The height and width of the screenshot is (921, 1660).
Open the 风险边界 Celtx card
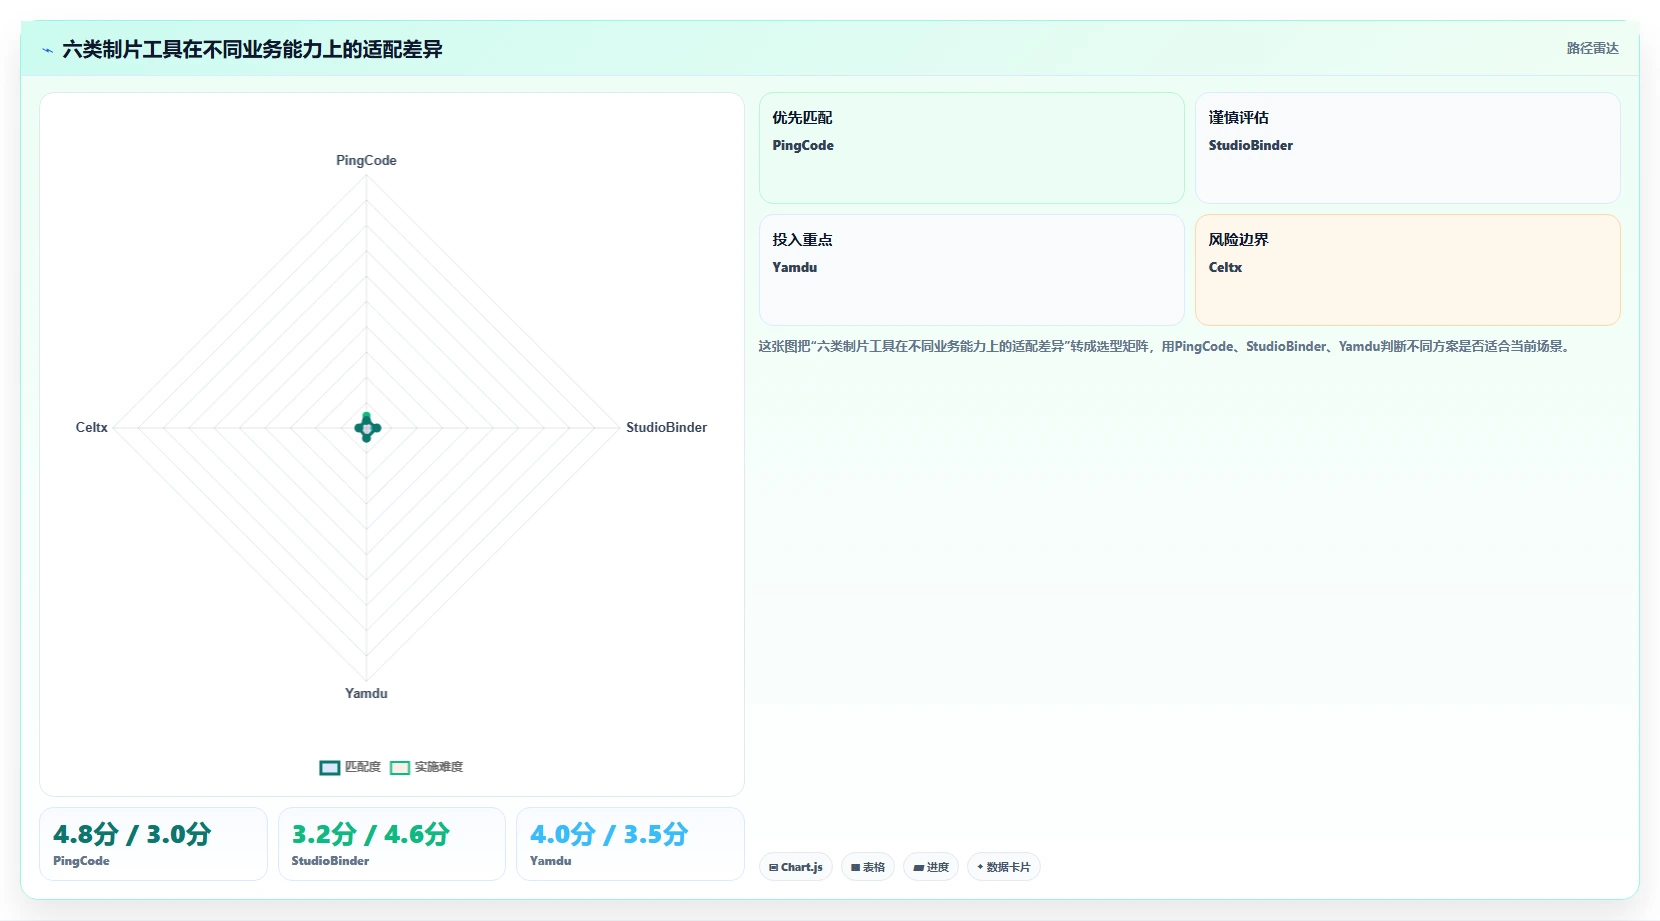click(1408, 270)
